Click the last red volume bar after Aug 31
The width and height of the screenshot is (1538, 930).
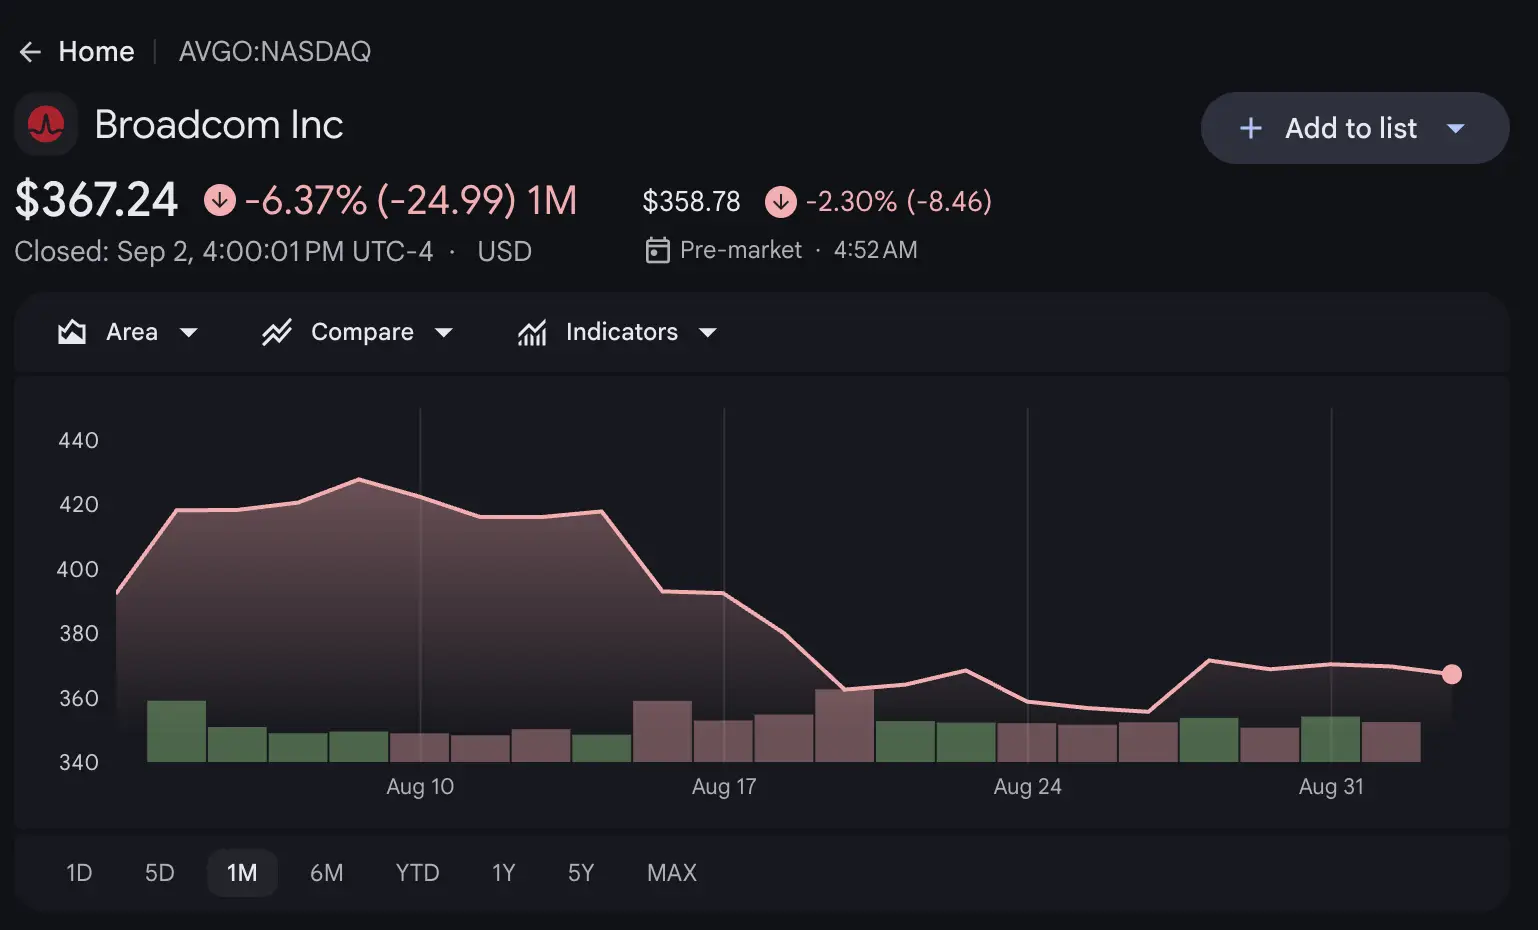point(1391,742)
